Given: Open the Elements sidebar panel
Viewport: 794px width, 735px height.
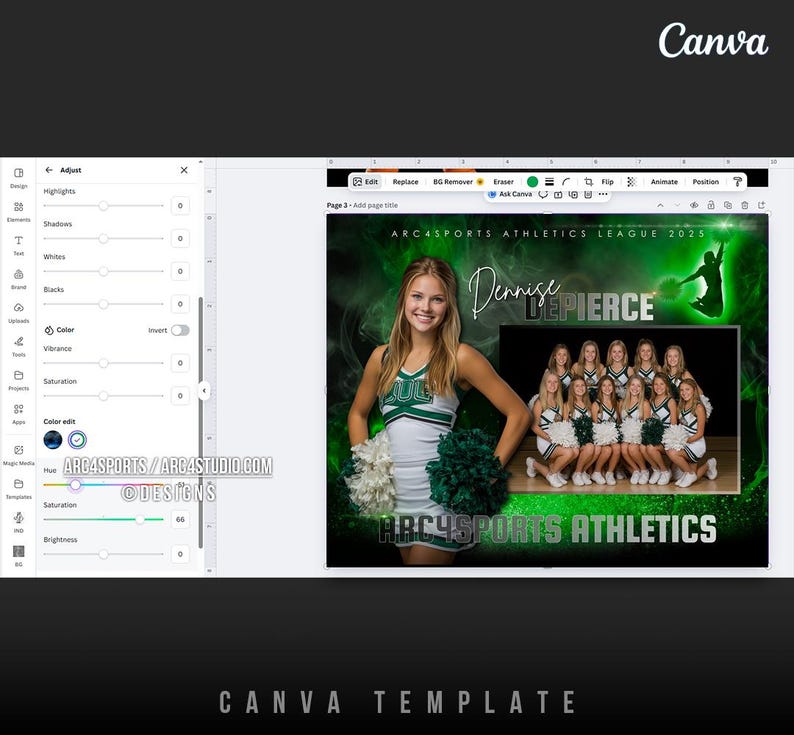Looking at the screenshot, I should (x=19, y=212).
